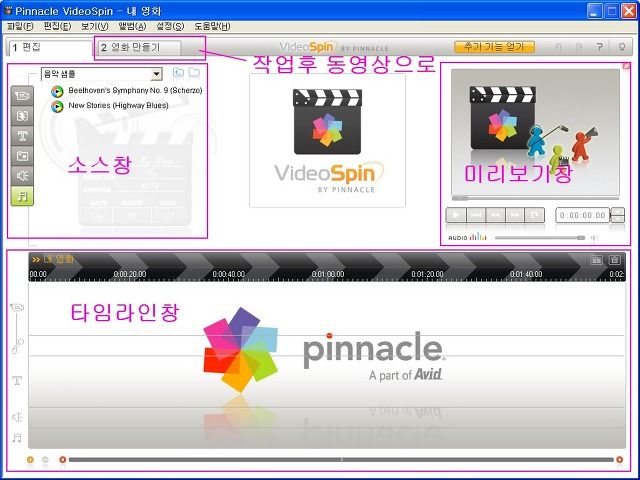
Task: Open the 파일(F) menu
Action: [20, 26]
